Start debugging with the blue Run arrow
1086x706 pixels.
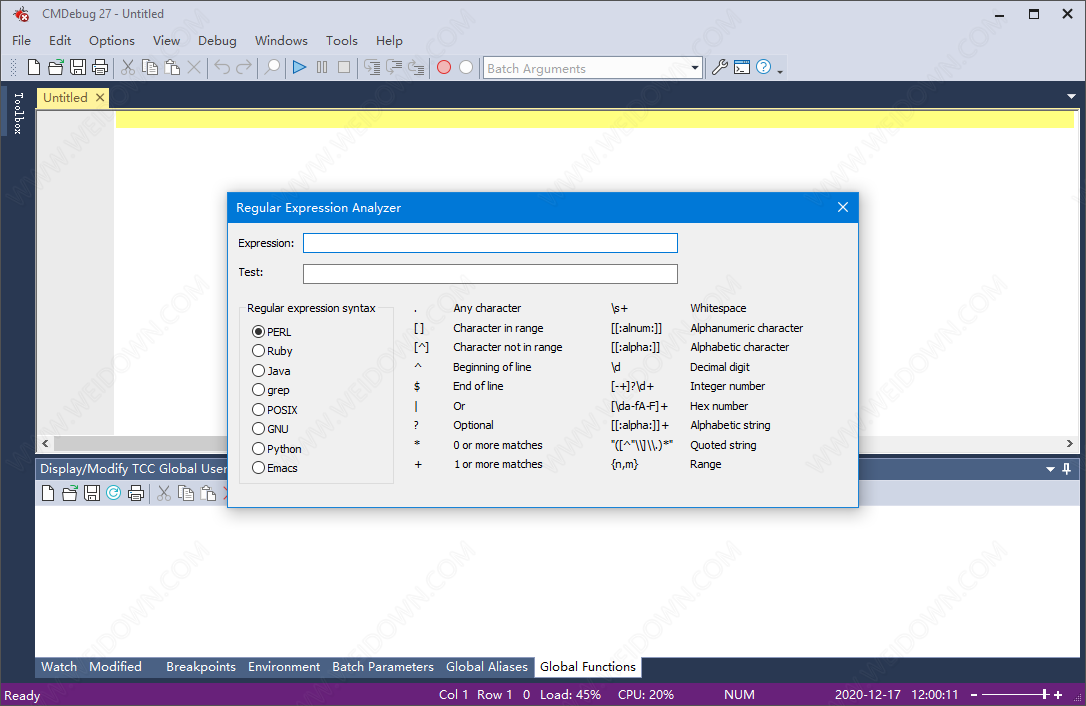pyautogui.click(x=299, y=67)
